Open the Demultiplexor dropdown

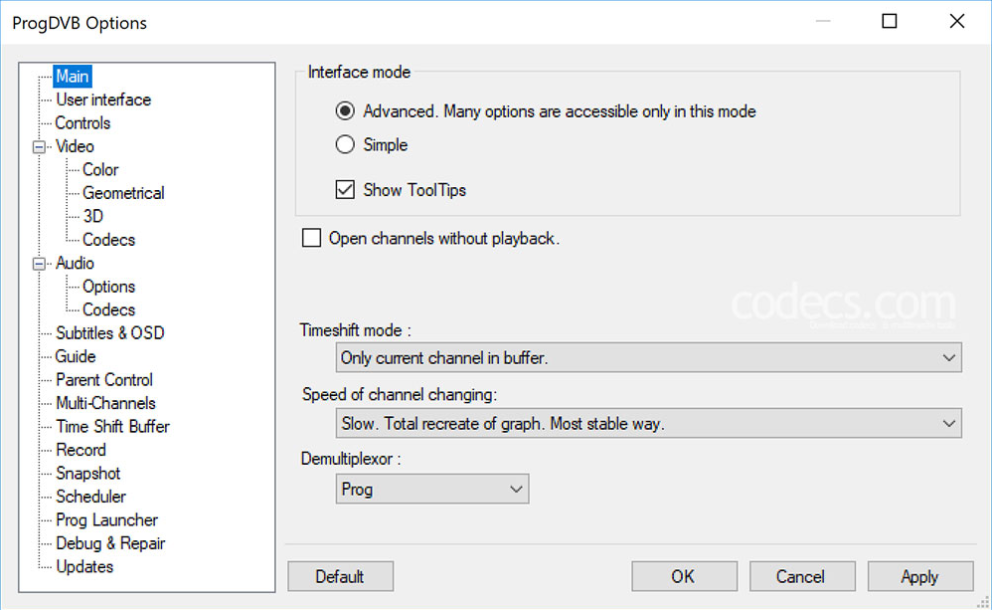(x=432, y=489)
